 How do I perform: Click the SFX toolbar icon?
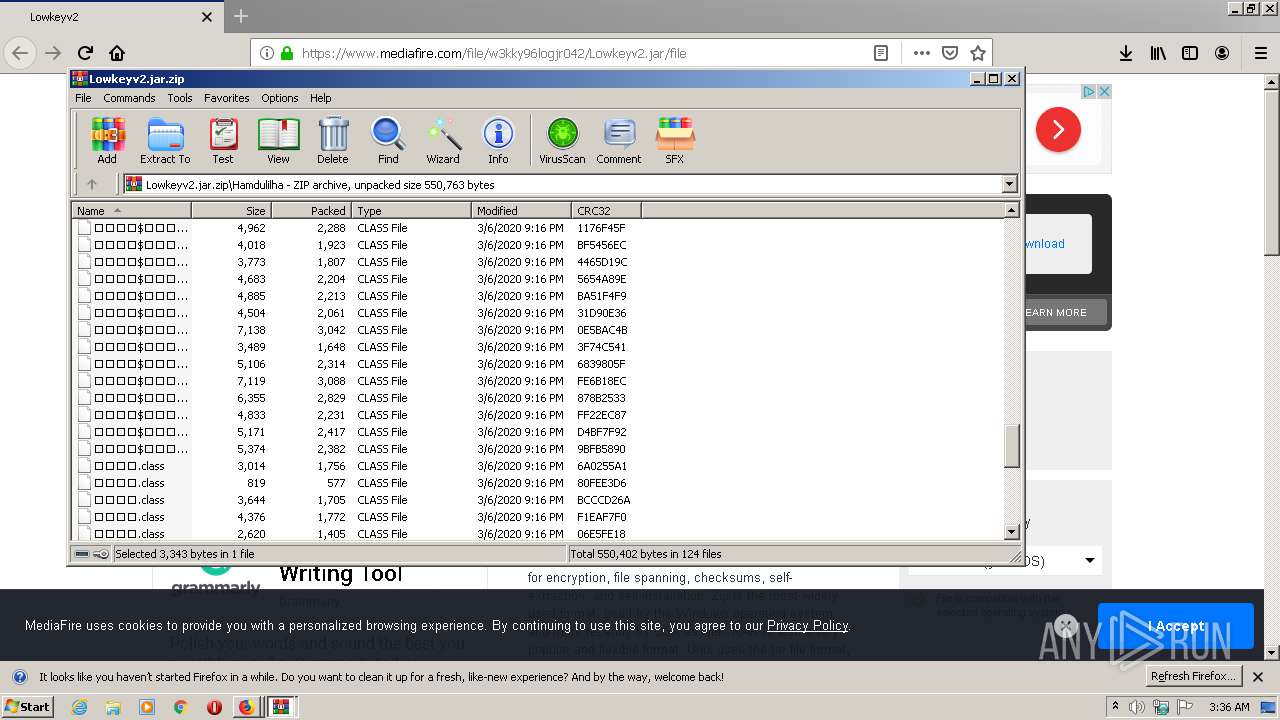pos(675,140)
